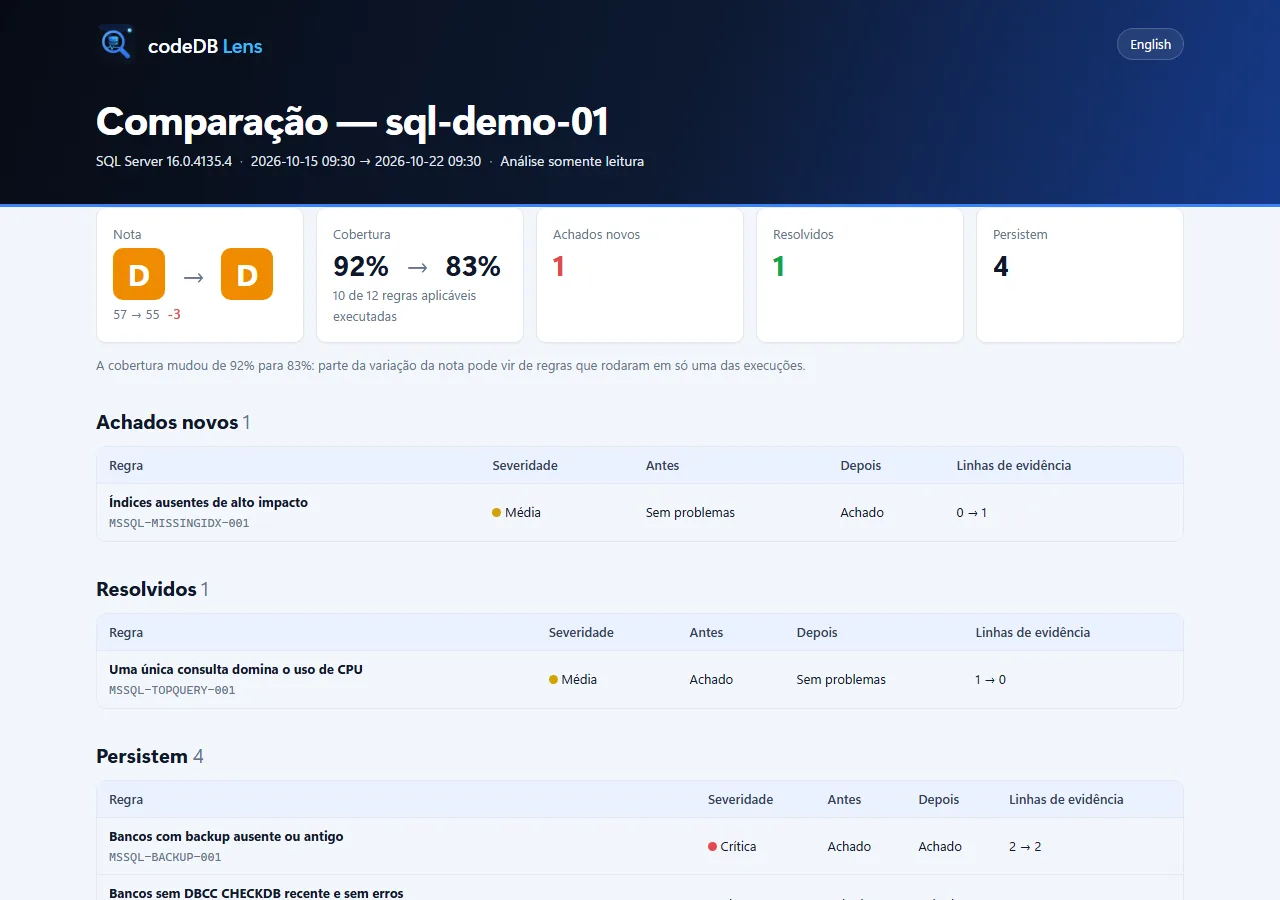Click rule Uma única consulta domina o uso de CPU
The height and width of the screenshot is (900, 1280).
click(x=236, y=669)
